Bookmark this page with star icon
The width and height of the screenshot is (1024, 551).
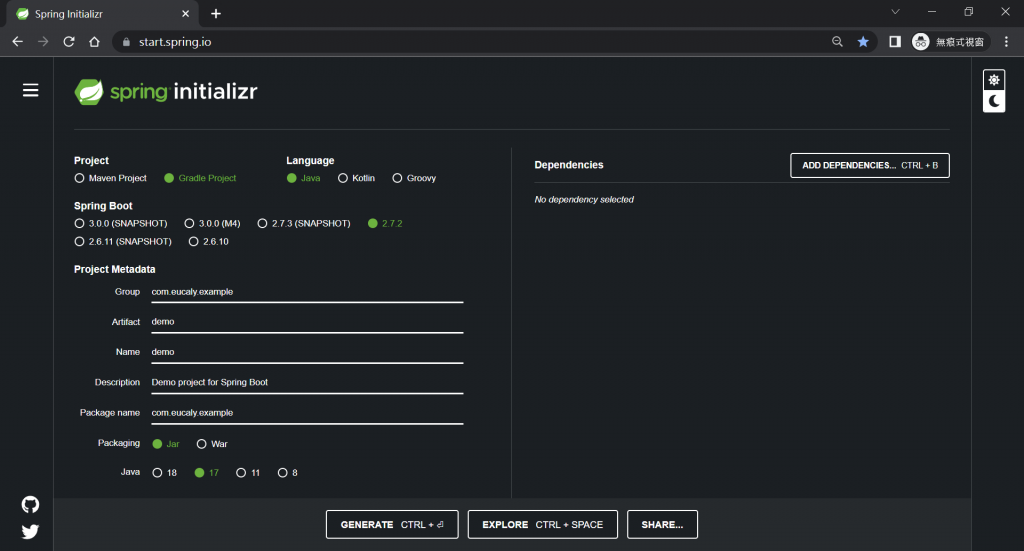[x=863, y=42]
